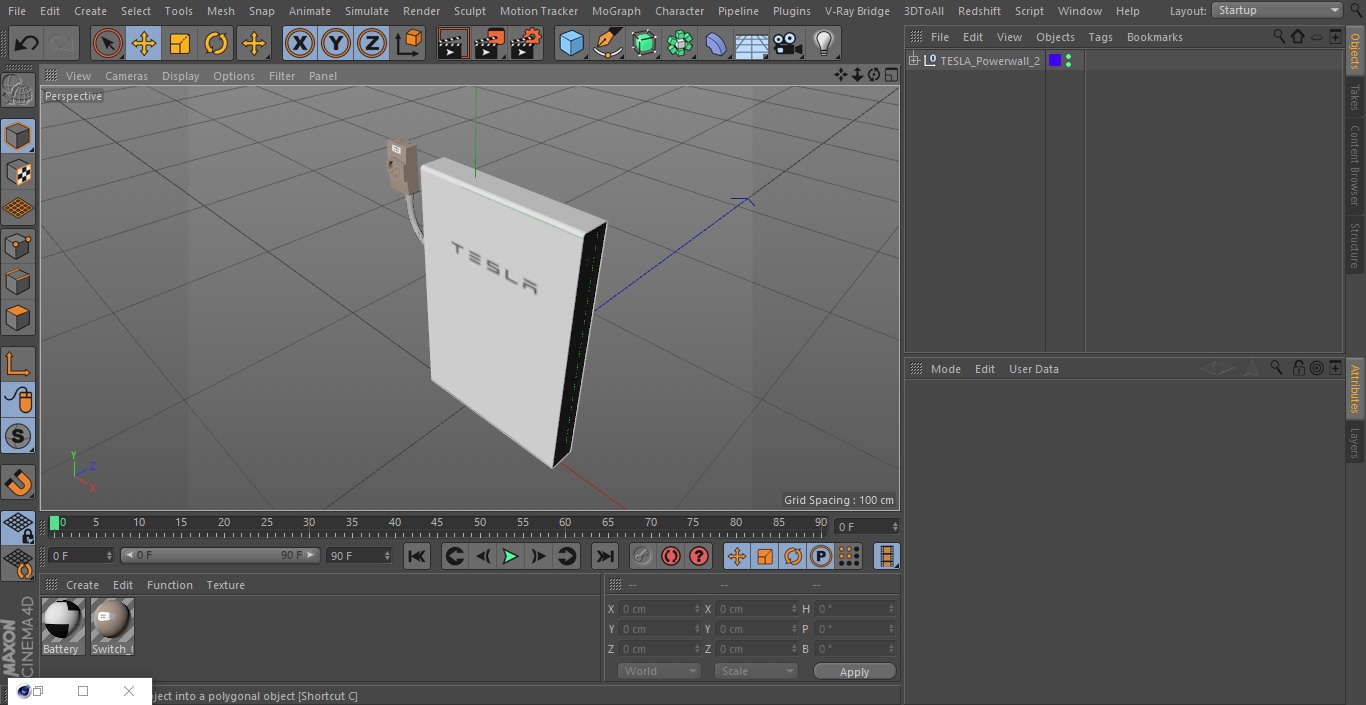Click the Apply button
The height and width of the screenshot is (705, 1366).
tap(854, 672)
